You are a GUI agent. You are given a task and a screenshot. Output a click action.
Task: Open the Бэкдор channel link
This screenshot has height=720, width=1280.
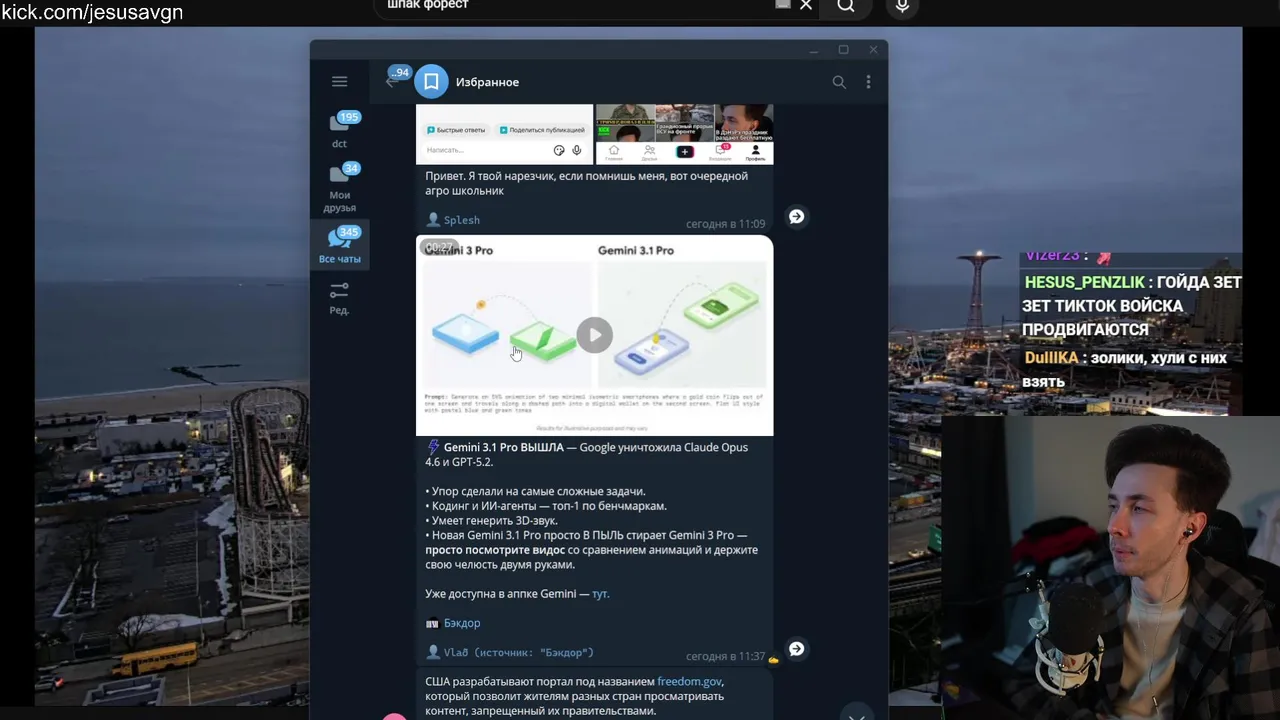pos(462,623)
